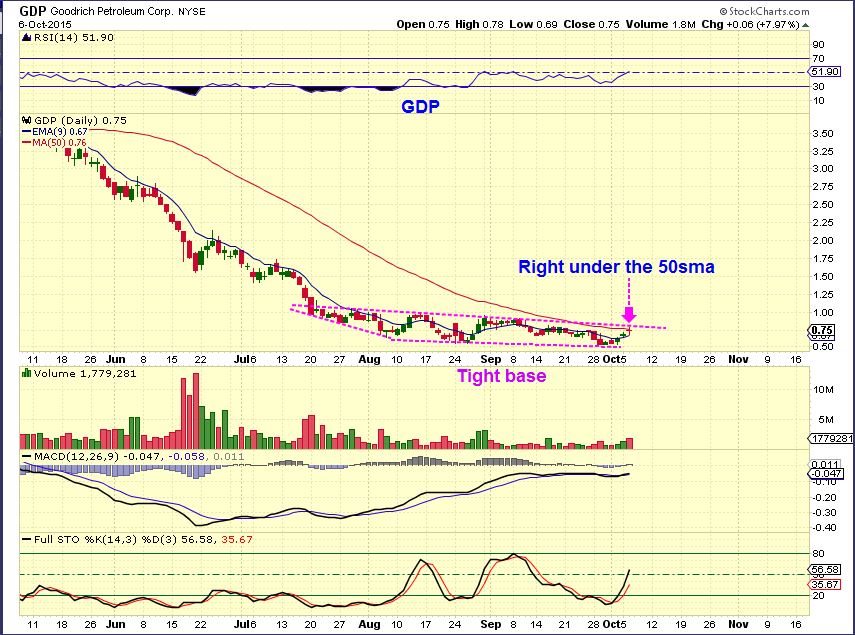Select the Oct 5 date axis label
Viewport: 855px width, 635px height.
point(611,358)
